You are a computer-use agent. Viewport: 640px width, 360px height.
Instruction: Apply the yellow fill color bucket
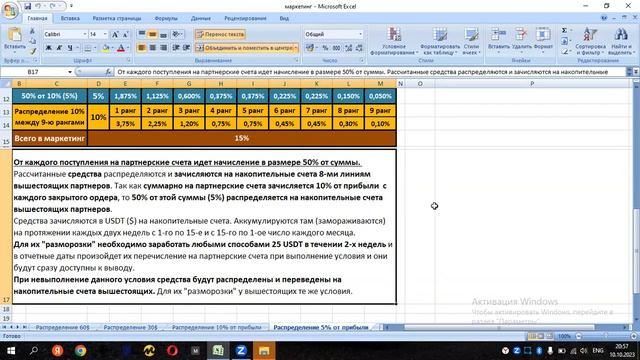pos(106,48)
